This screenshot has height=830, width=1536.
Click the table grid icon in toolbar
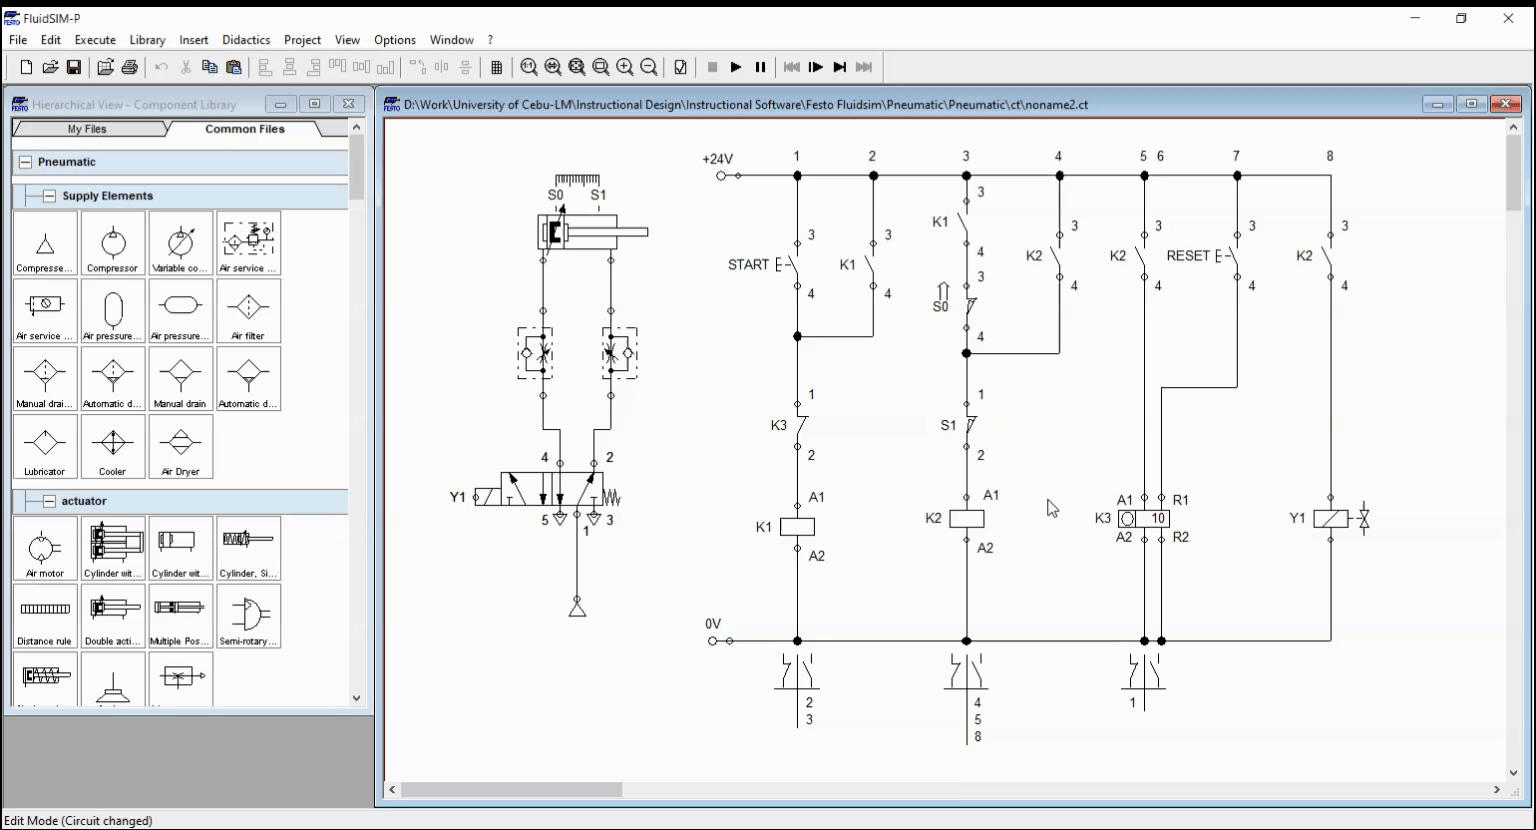tap(497, 67)
